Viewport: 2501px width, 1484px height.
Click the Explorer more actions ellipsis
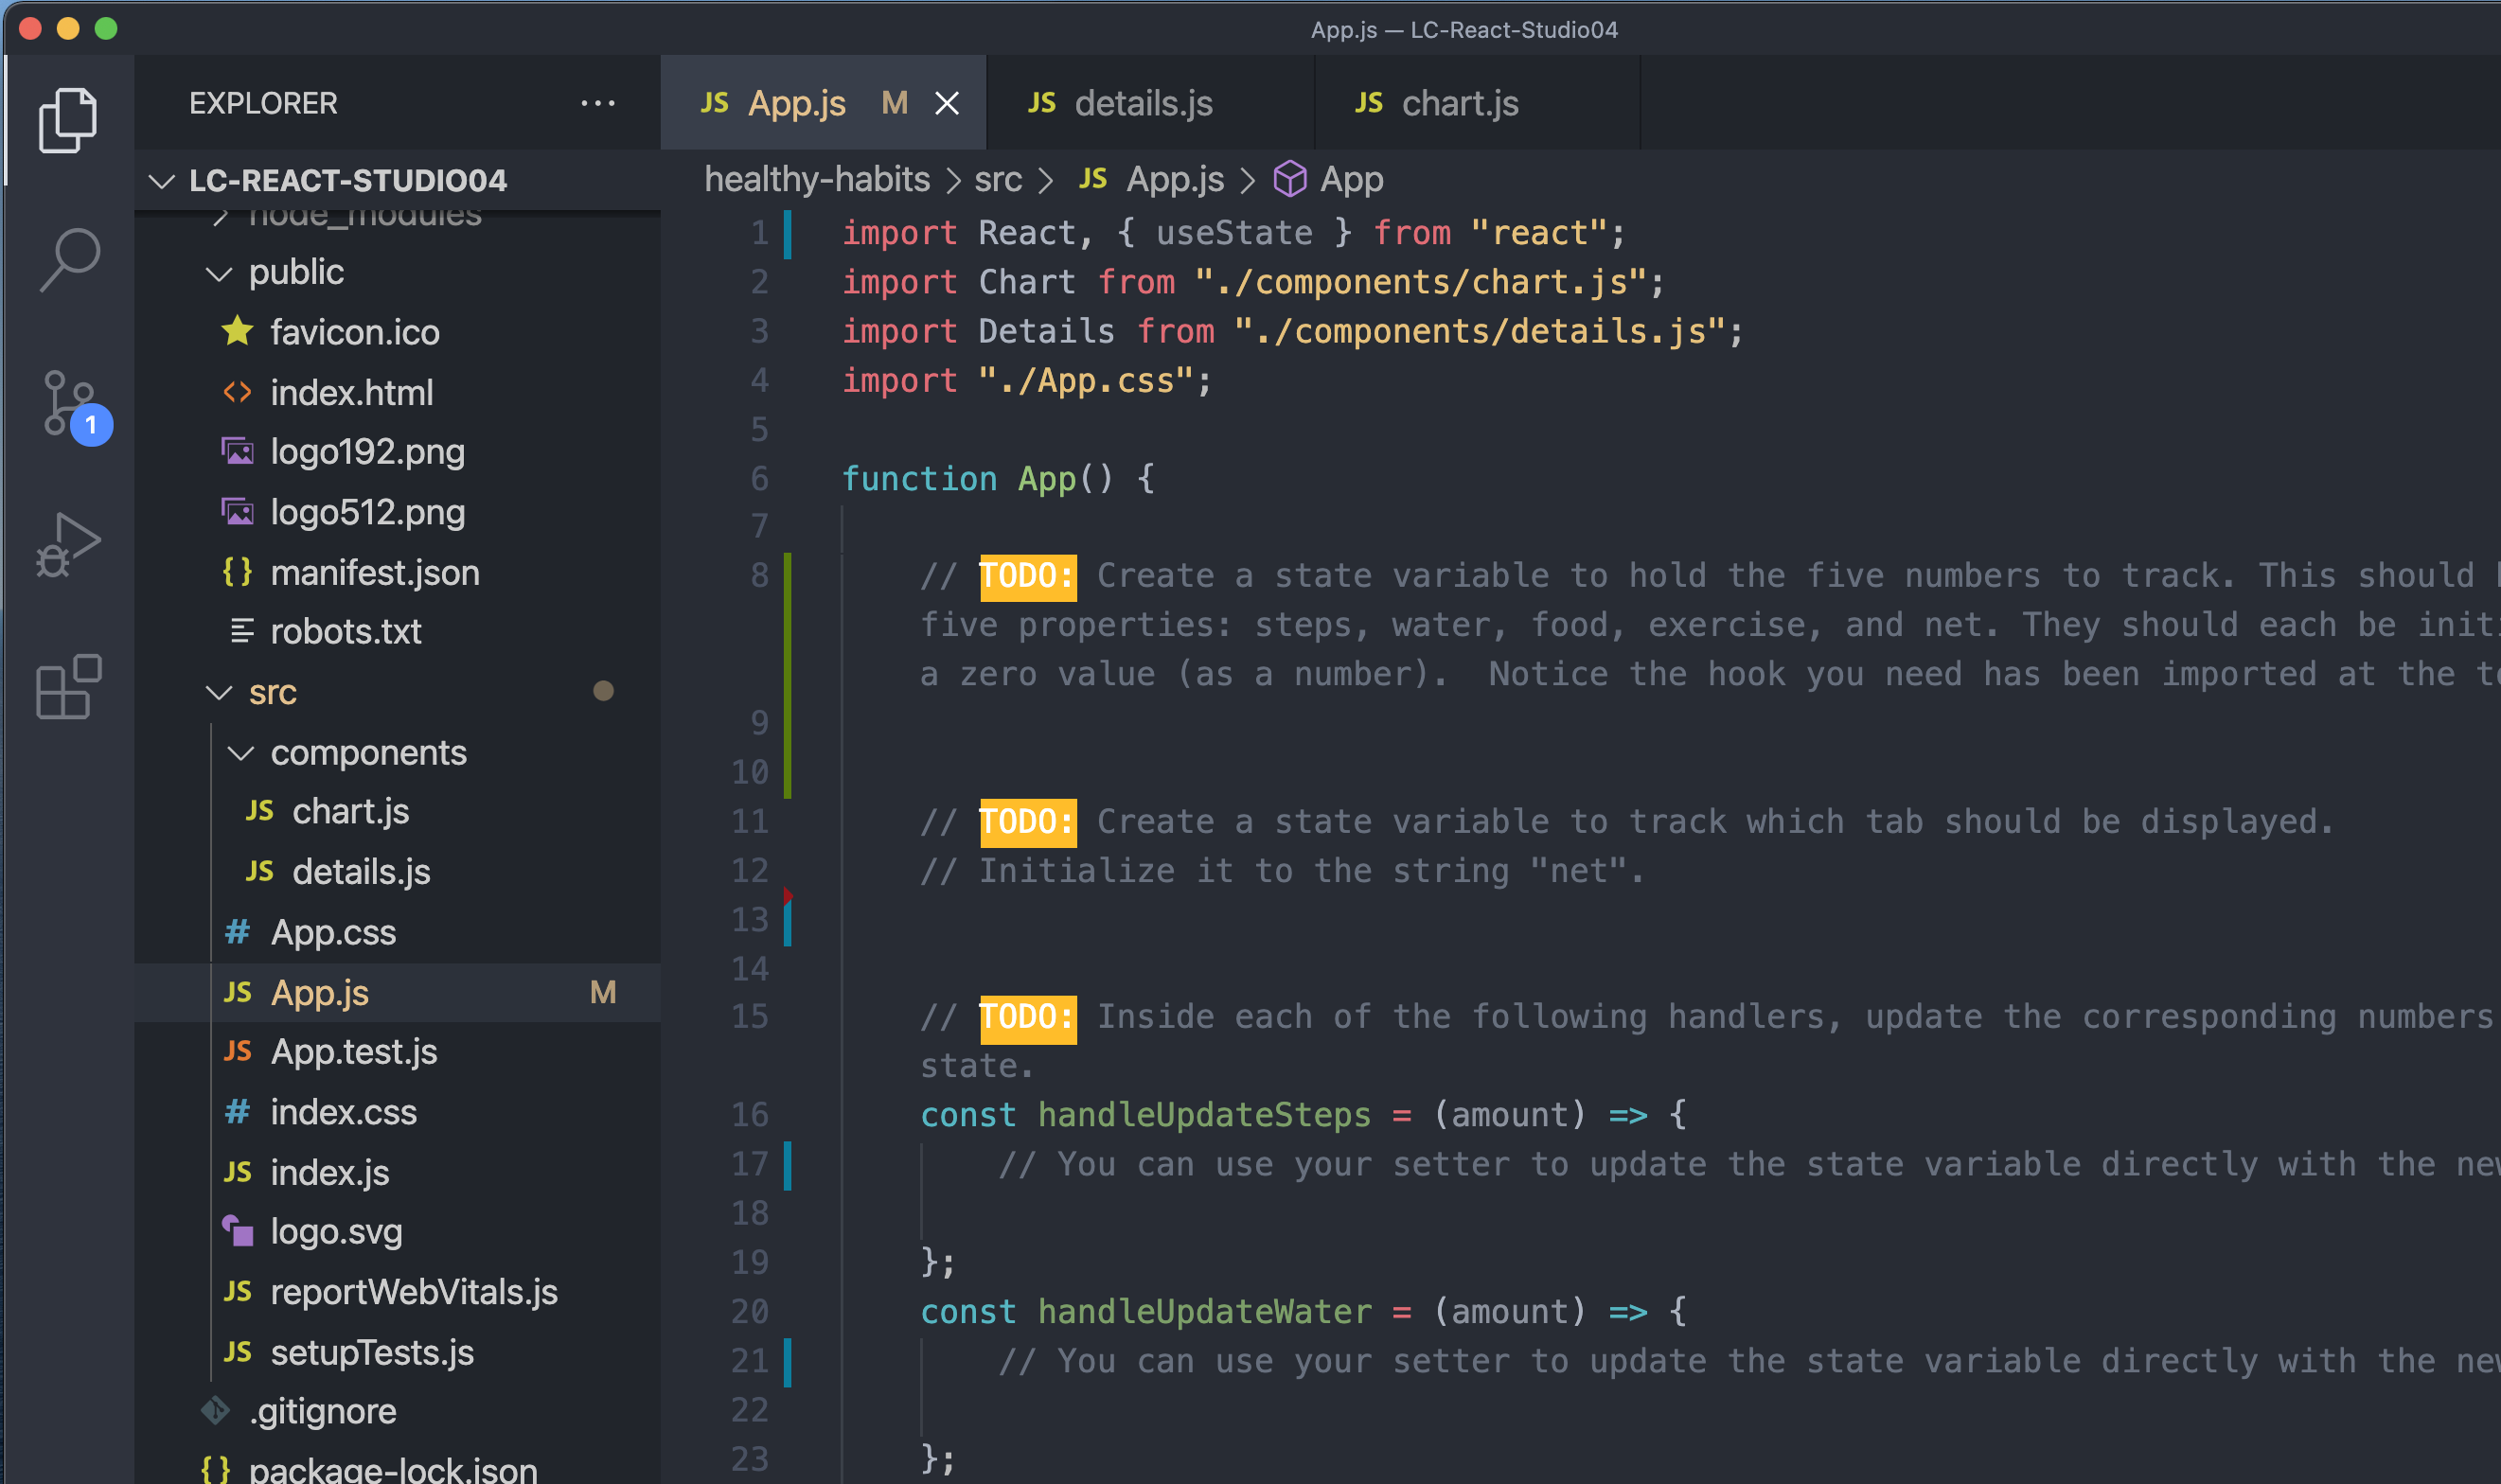[x=597, y=103]
